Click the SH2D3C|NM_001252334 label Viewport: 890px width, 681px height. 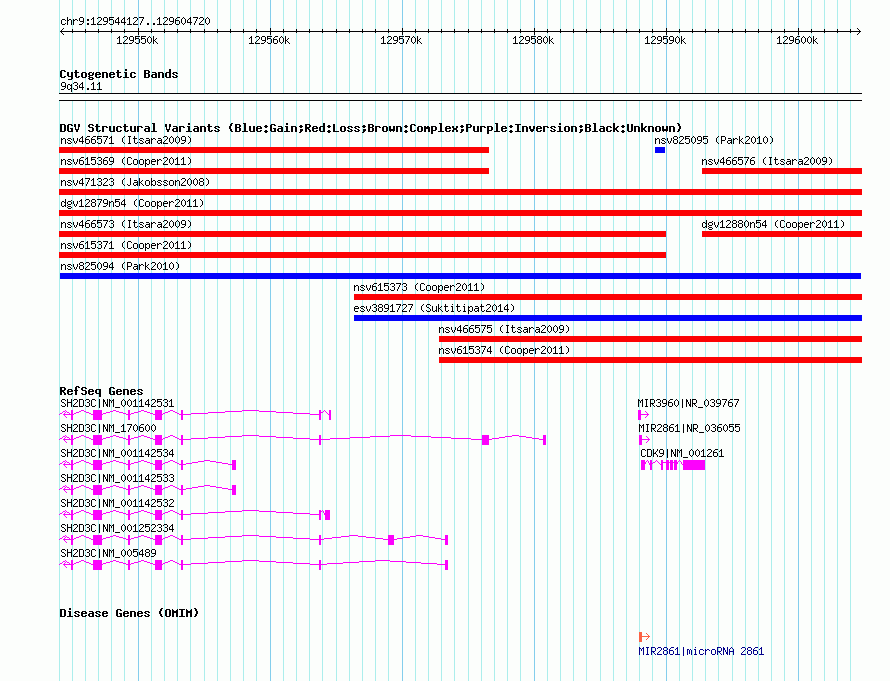(x=117, y=528)
